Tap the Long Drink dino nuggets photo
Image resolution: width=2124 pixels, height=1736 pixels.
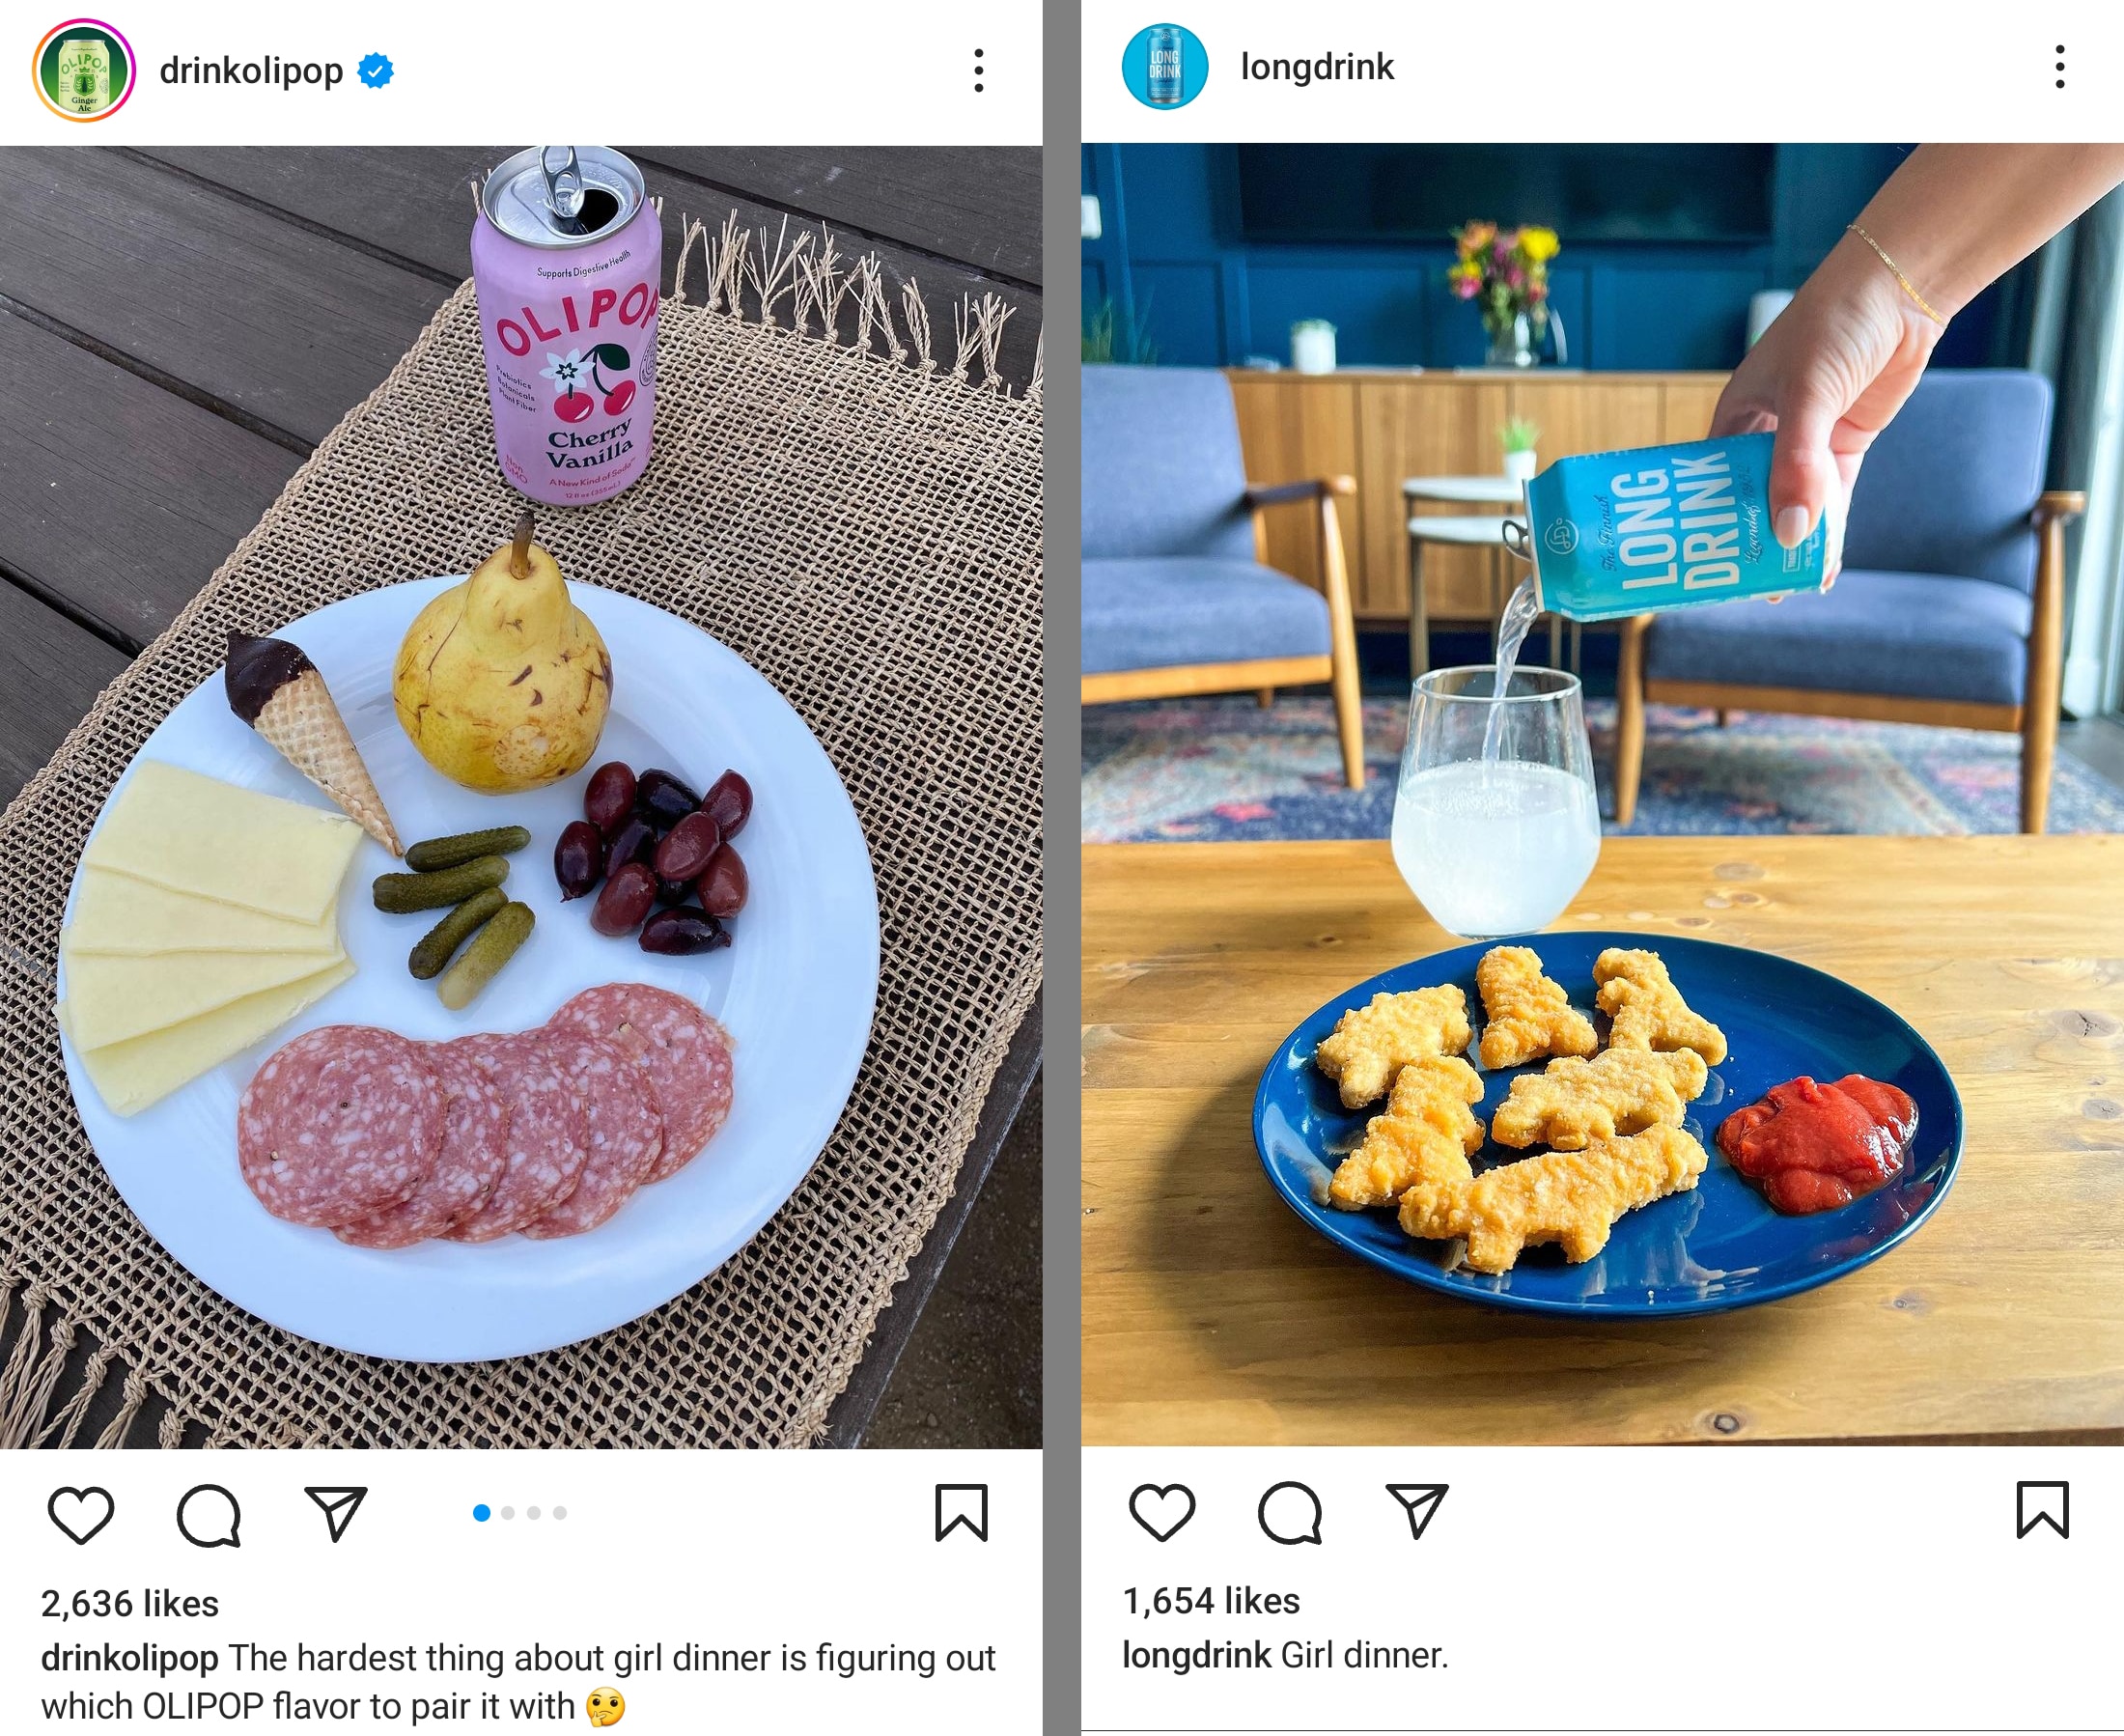click(1602, 795)
